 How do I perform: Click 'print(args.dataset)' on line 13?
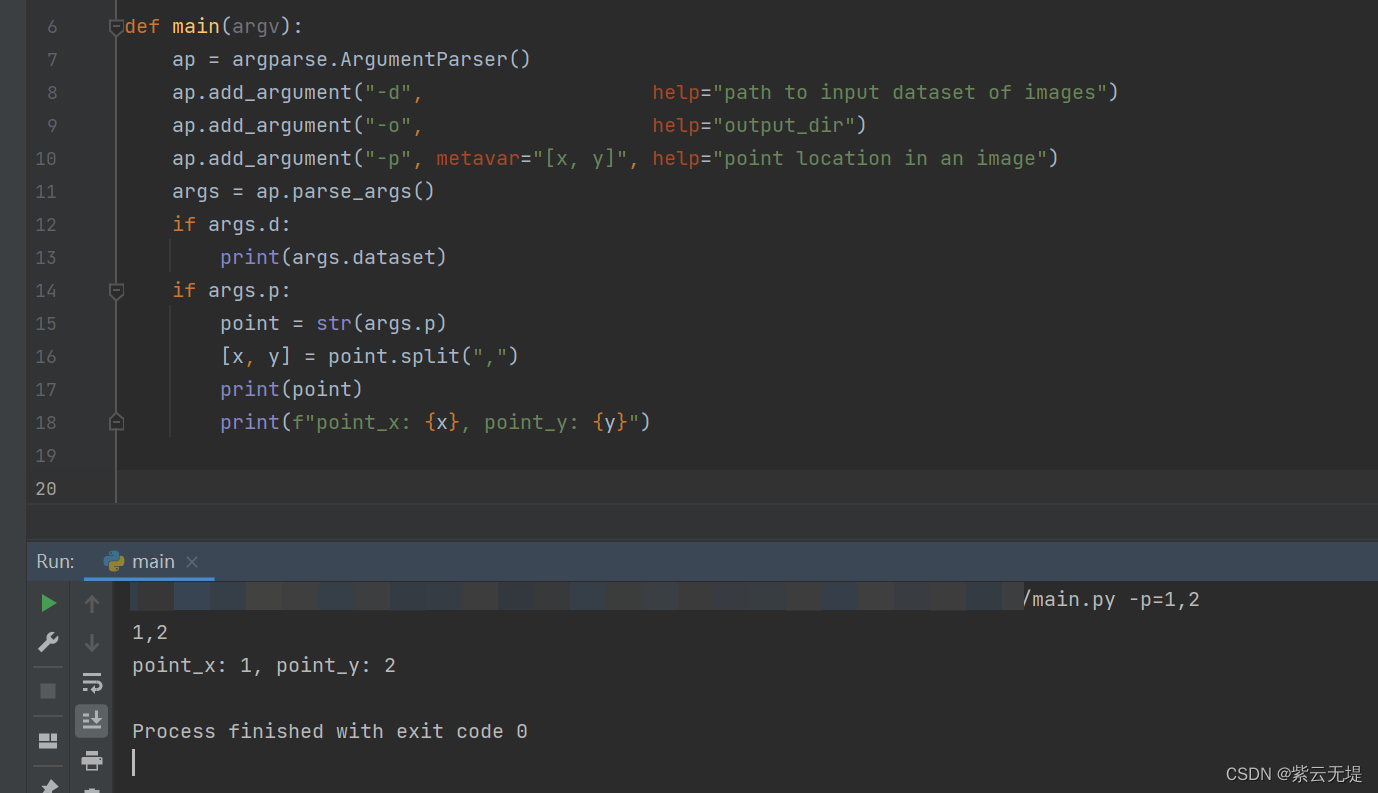(x=333, y=258)
